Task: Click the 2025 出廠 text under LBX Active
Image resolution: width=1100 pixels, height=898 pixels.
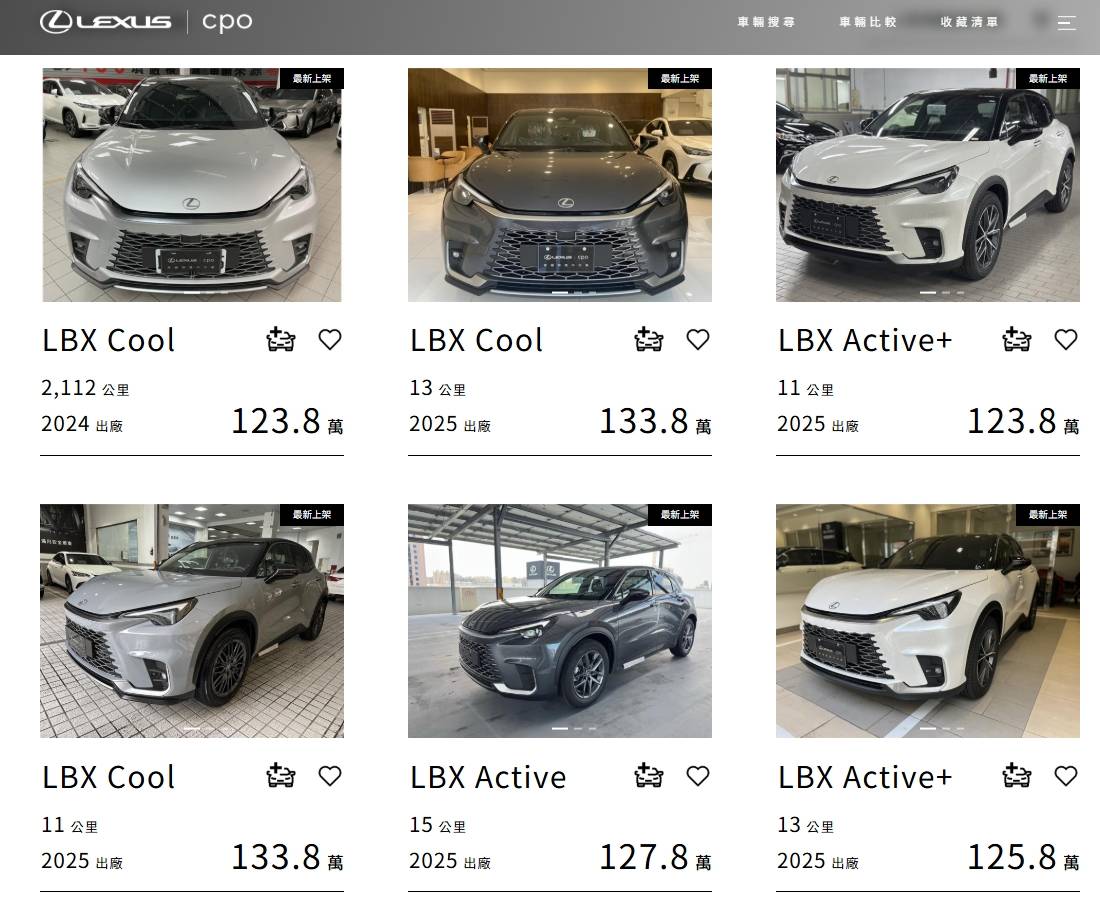Action: 450,862
